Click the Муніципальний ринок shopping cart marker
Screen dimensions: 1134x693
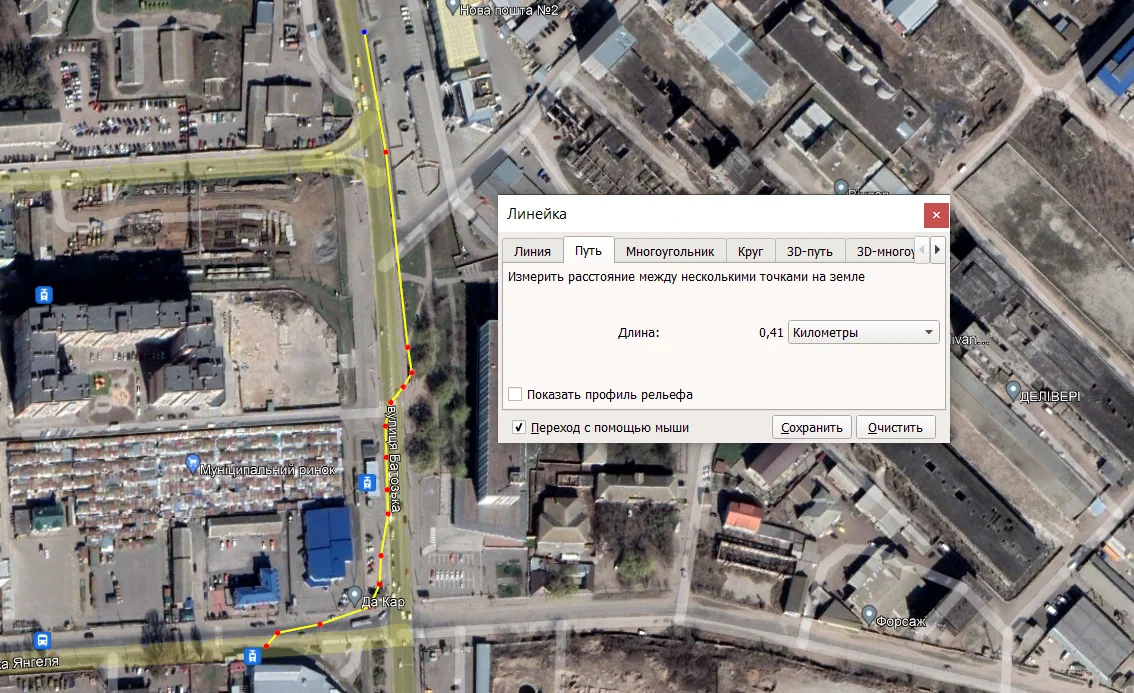point(193,463)
